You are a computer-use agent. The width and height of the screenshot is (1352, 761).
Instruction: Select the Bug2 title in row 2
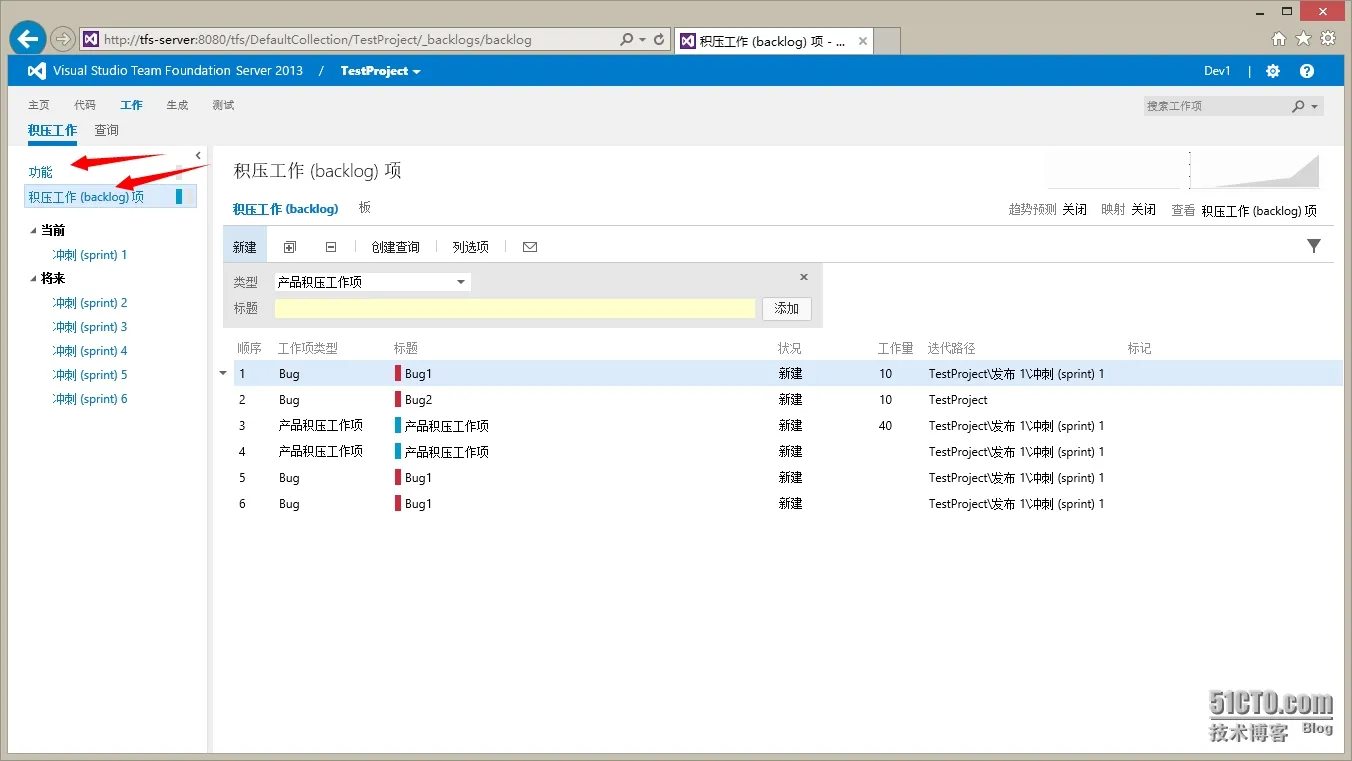click(x=419, y=400)
